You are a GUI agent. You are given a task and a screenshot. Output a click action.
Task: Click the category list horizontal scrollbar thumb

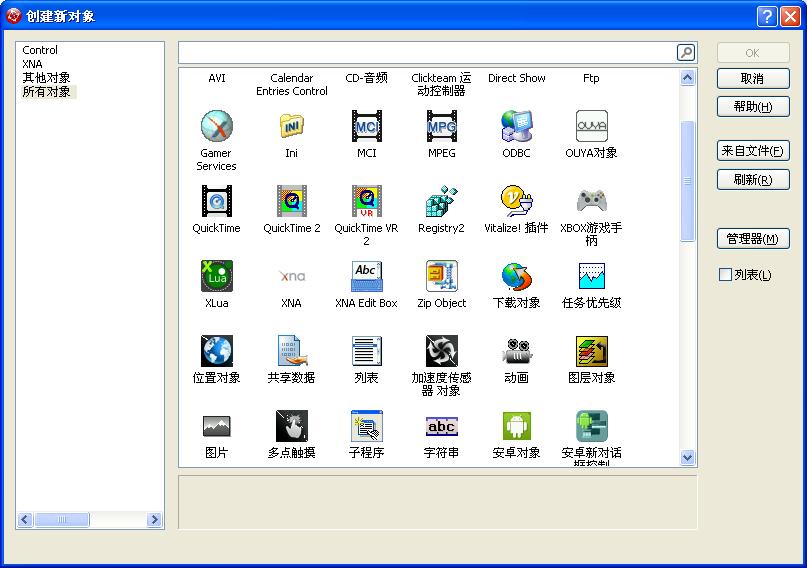coord(62,520)
